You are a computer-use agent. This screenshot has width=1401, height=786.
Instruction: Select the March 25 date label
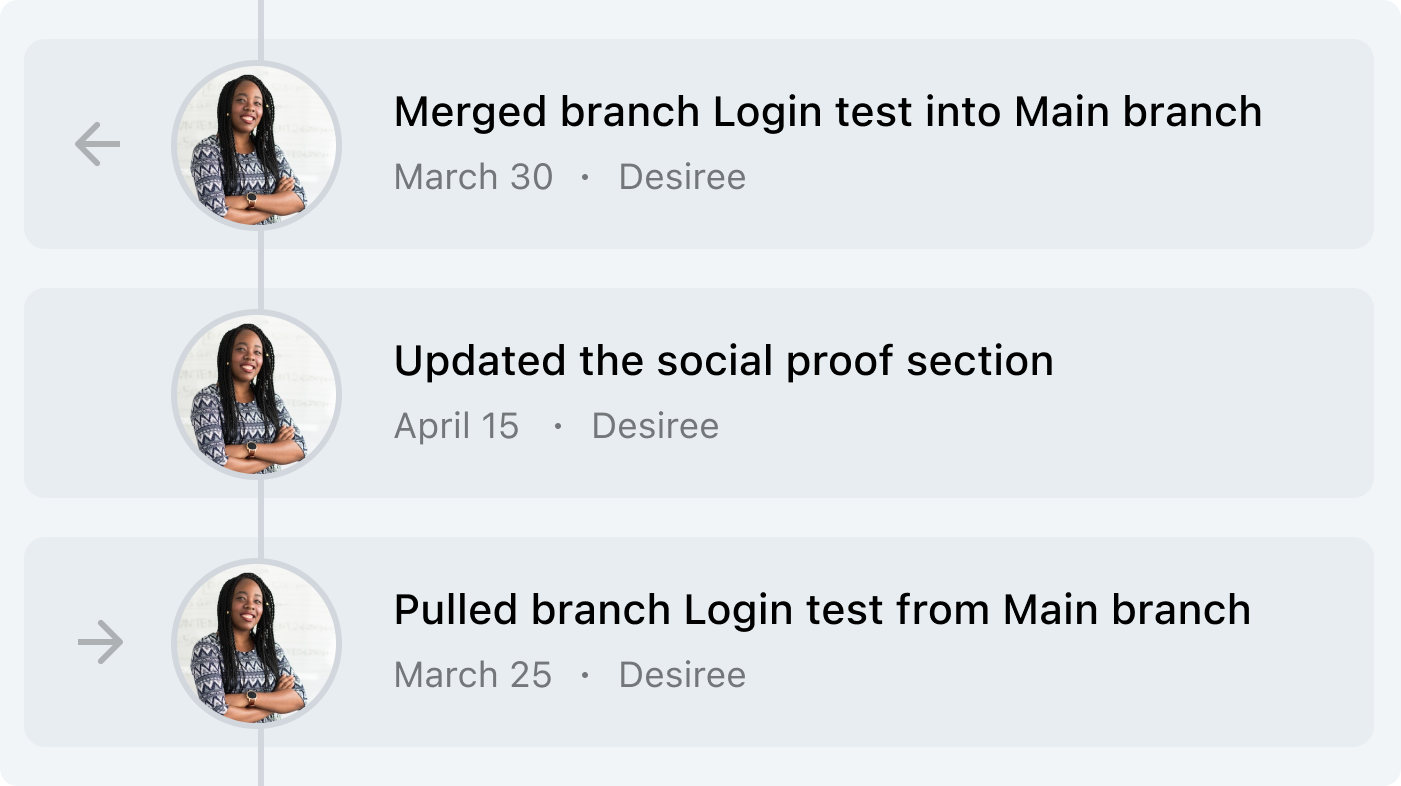coord(473,675)
